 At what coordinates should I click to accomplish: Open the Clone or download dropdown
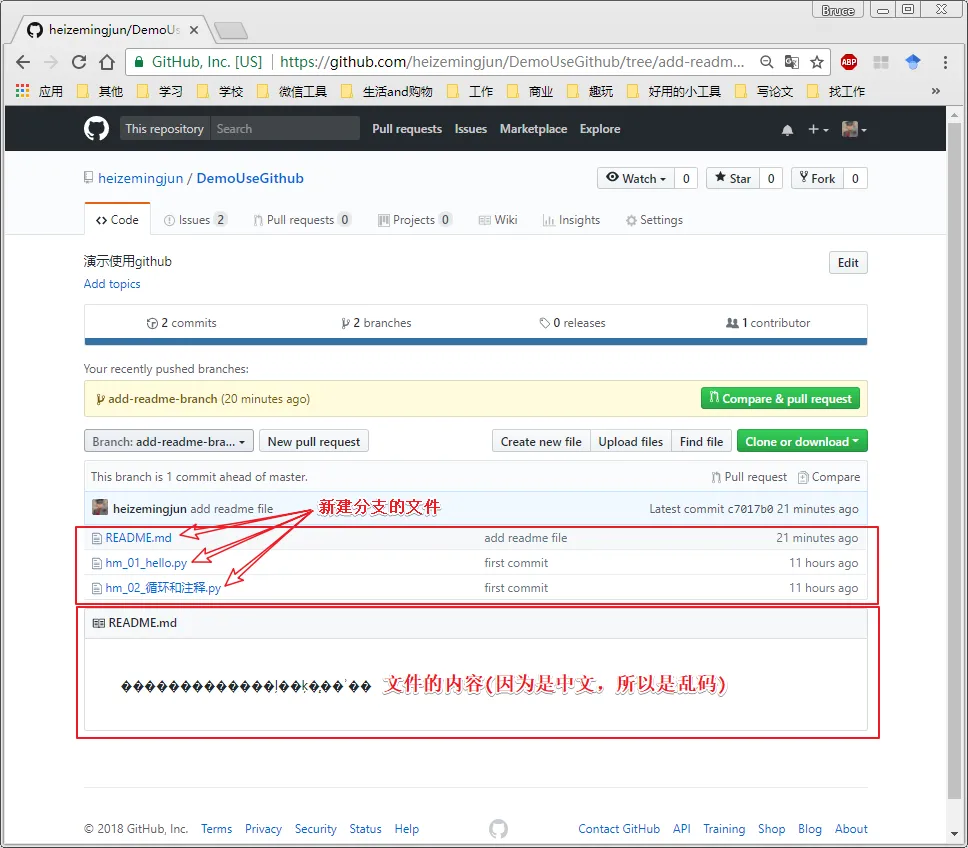[x=802, y=441]
